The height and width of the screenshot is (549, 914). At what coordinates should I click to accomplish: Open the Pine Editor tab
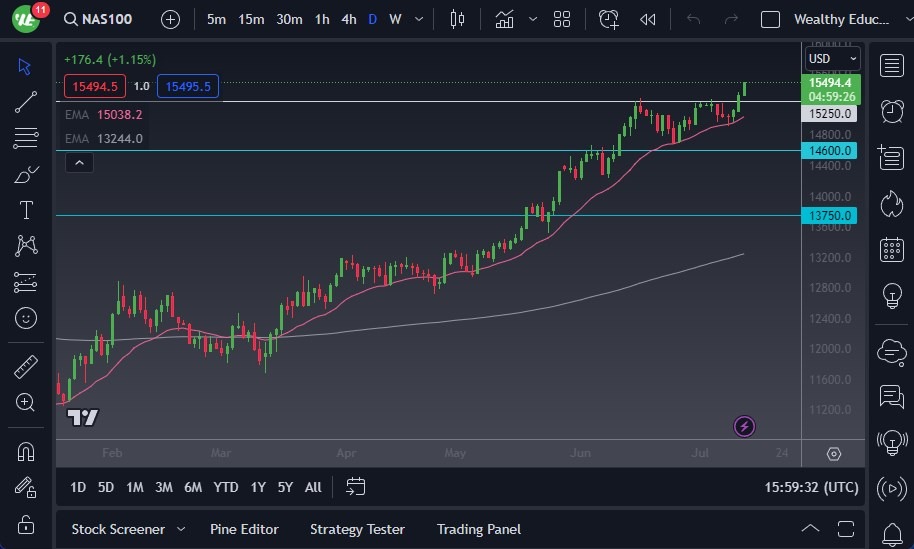point(244,529)
